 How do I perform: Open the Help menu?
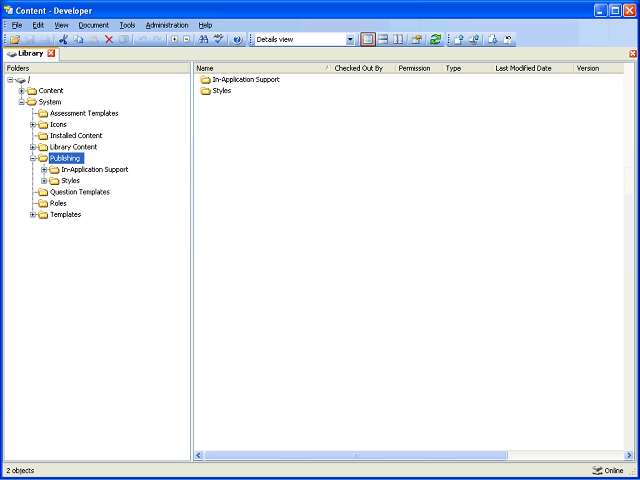click(x=205, y=25)
